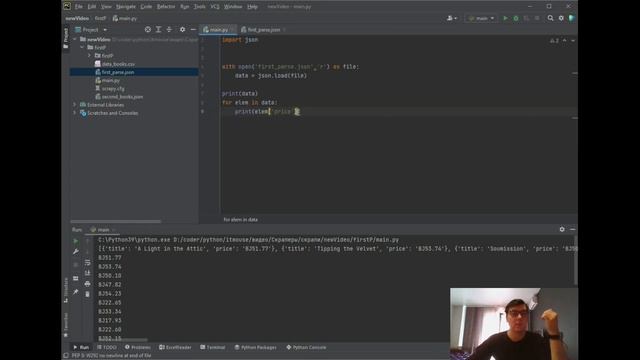Viewport: 640px width, 360px height.
Task: Open the Window menu
Action: pyautogui.click(x=233, y=7)
